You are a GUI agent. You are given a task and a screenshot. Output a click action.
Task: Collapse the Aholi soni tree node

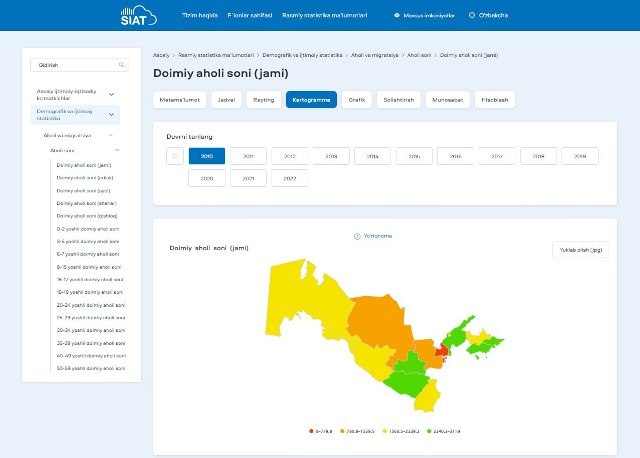[117, 150]
